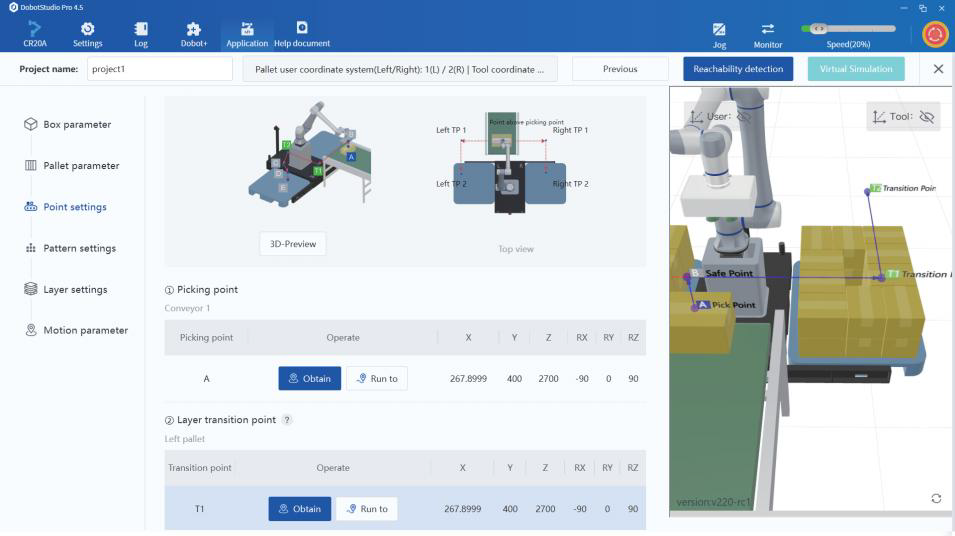Show help for Layer transition point
Image resolution: width=955 pixels, height=536 pixels.
click(287, 420)
